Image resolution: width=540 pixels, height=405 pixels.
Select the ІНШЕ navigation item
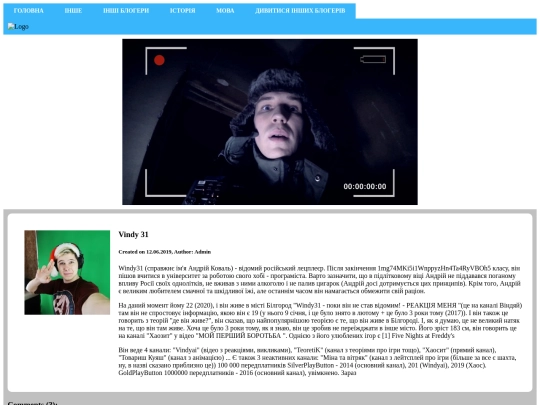(73, 11)
